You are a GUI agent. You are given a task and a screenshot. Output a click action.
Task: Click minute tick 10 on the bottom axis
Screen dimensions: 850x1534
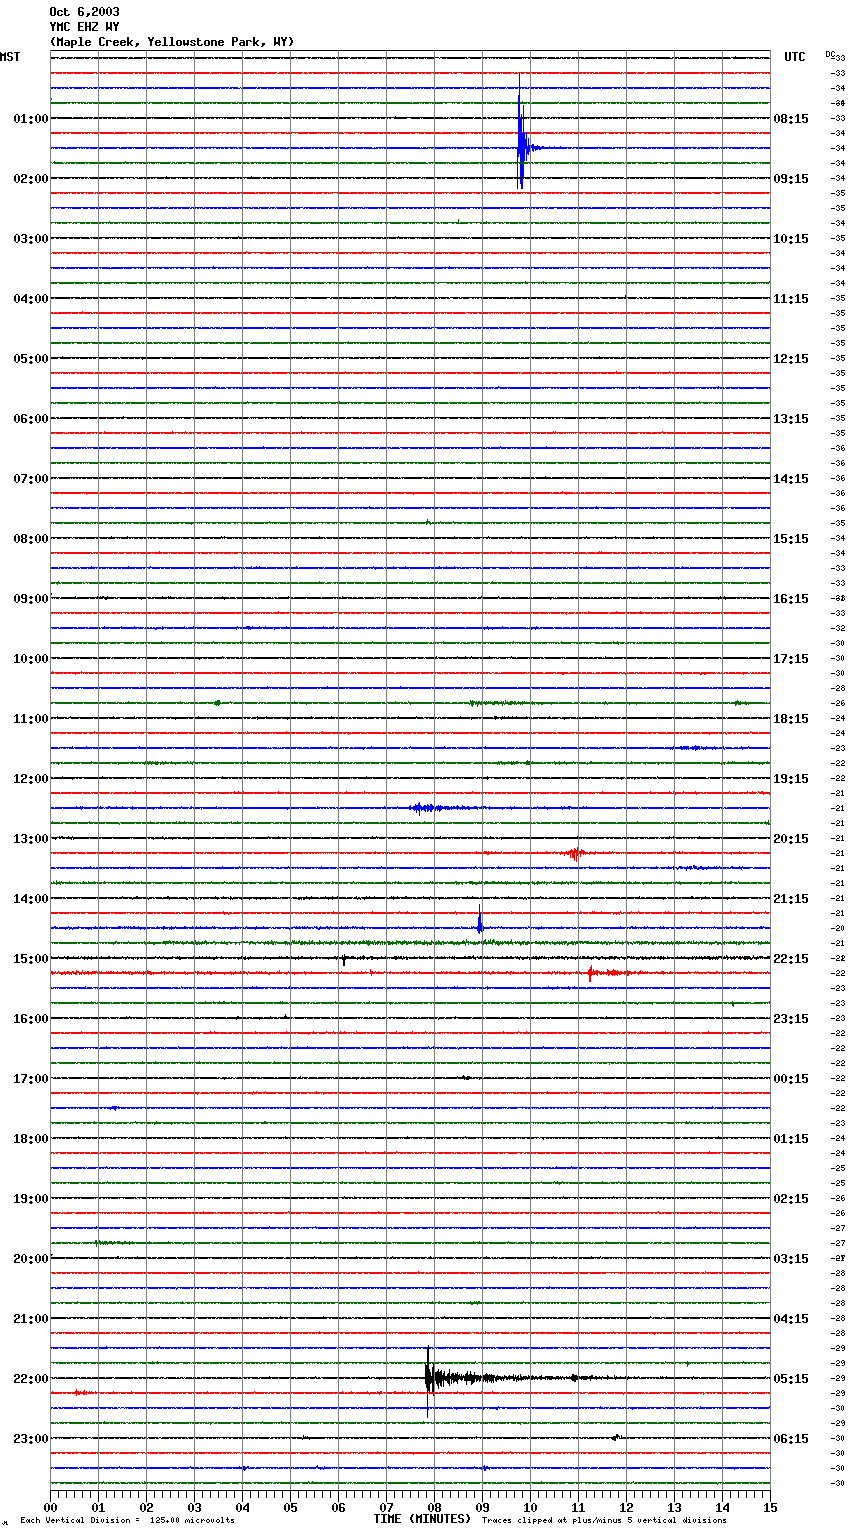coord(530,1507)
